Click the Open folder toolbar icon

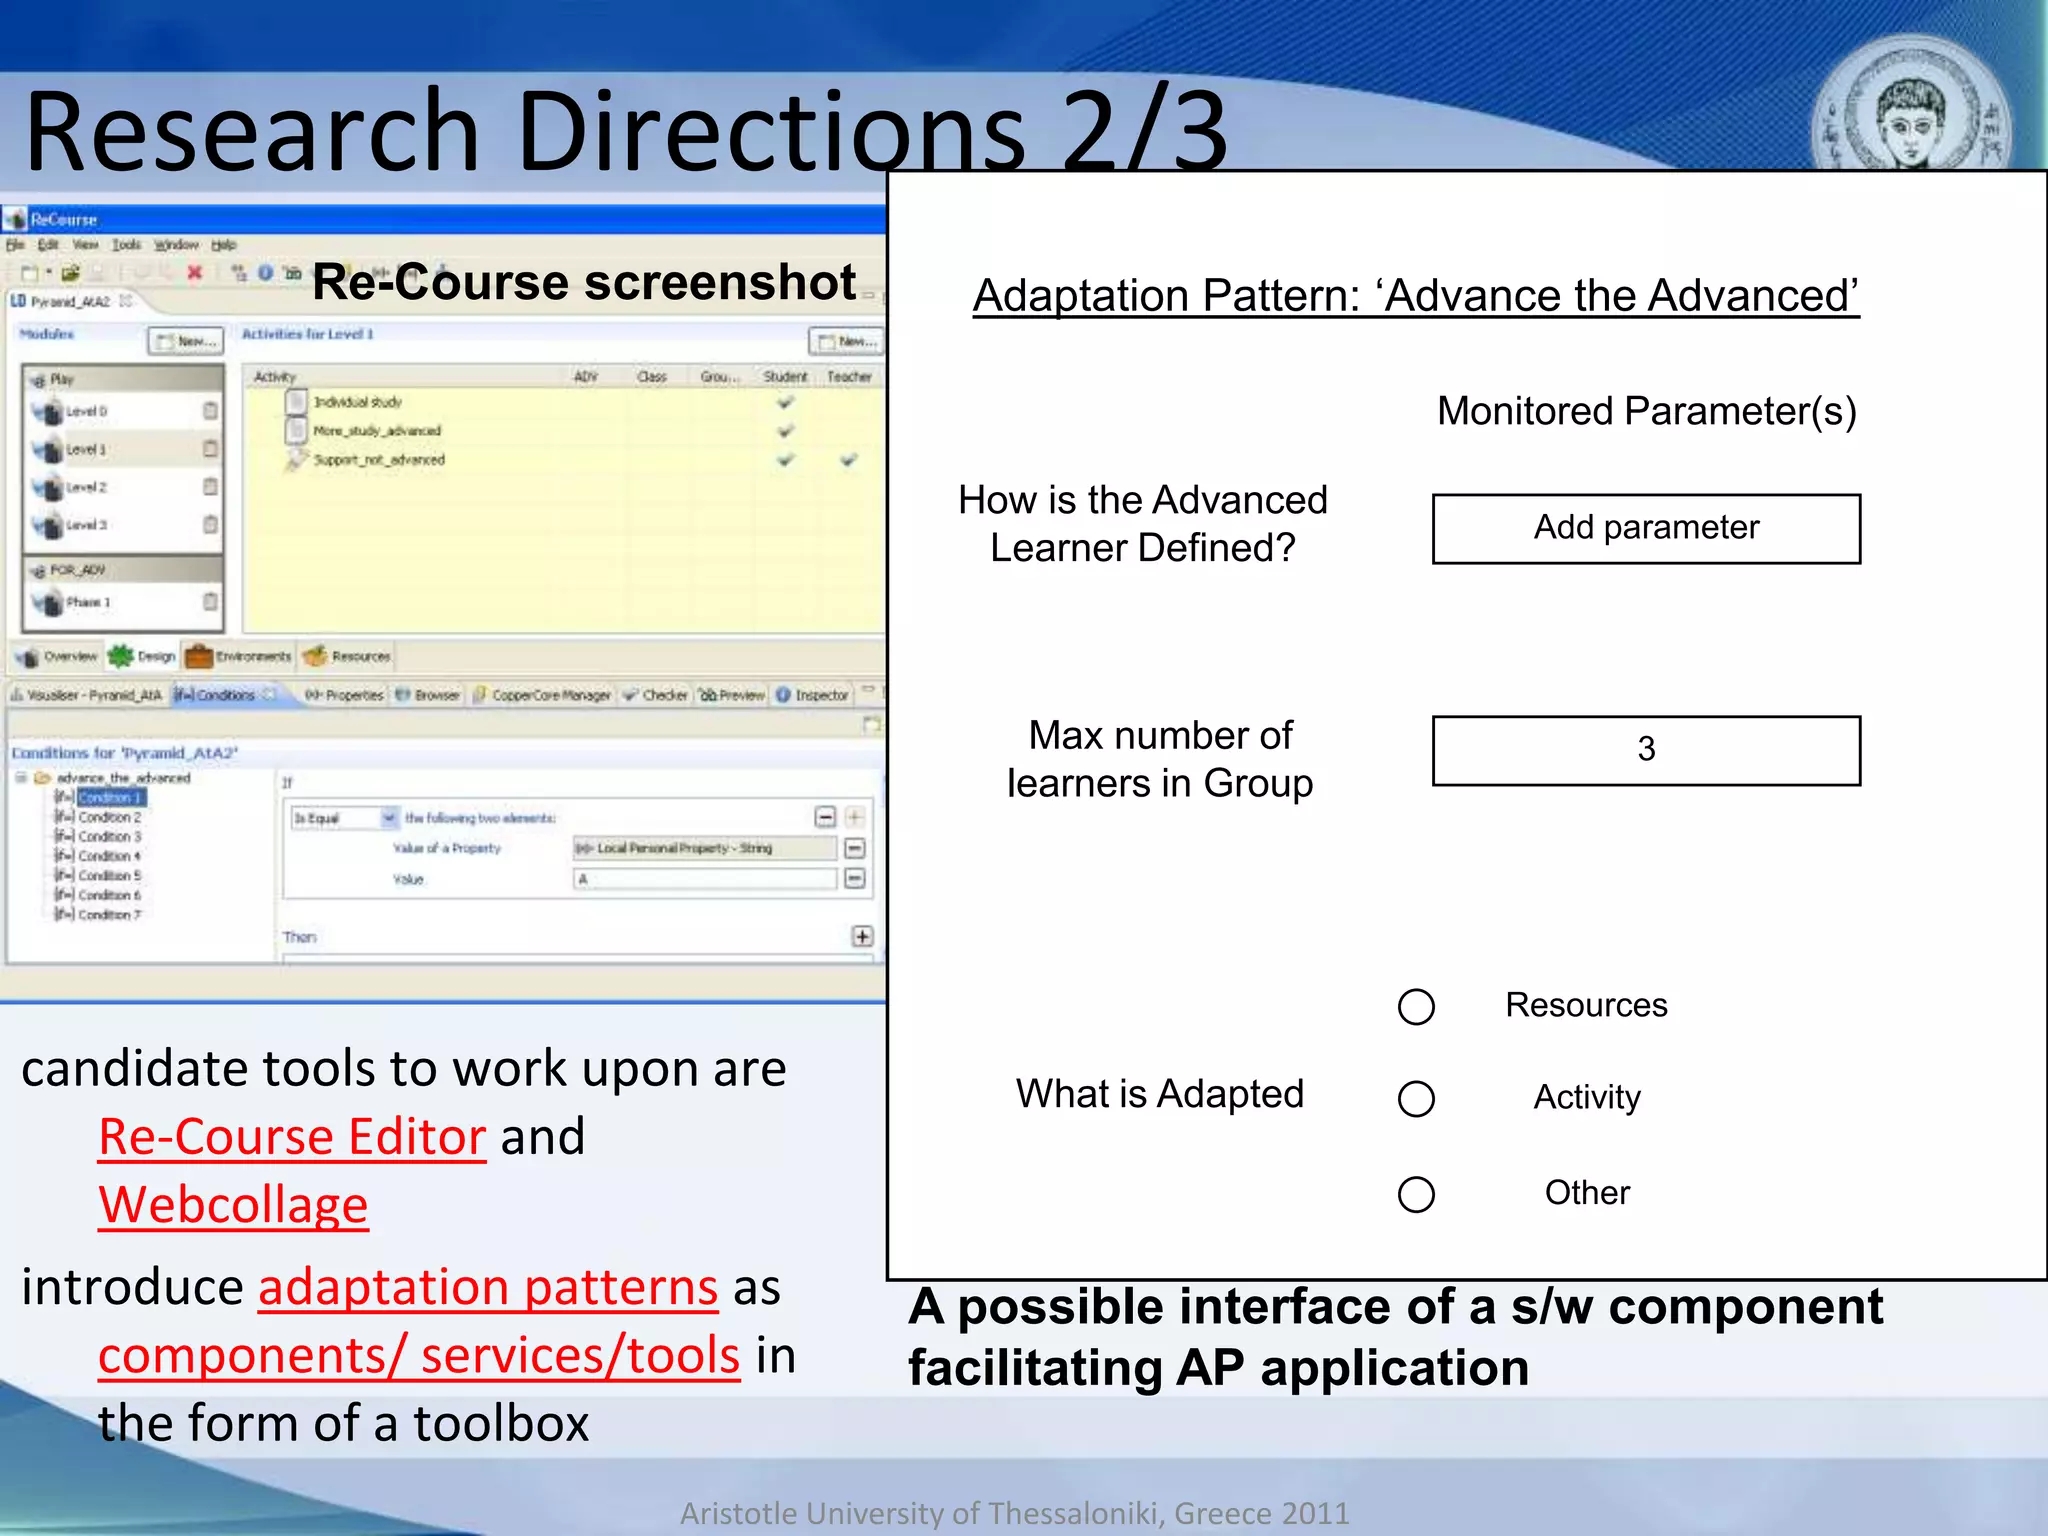pyautogui.click(x=70, y=273)
